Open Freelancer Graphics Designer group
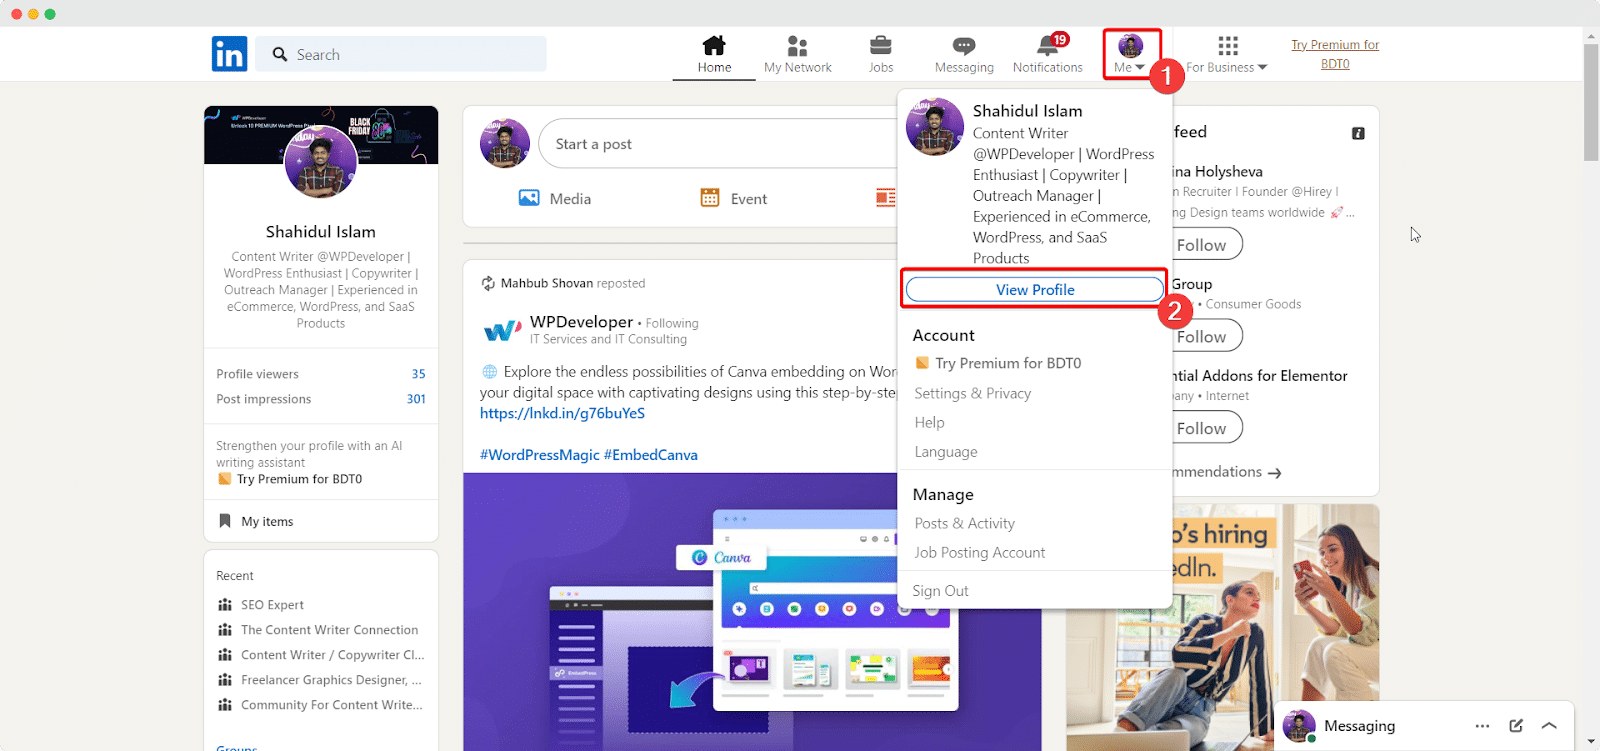The height and width of the screenshot is (751, 1600). 331,680
